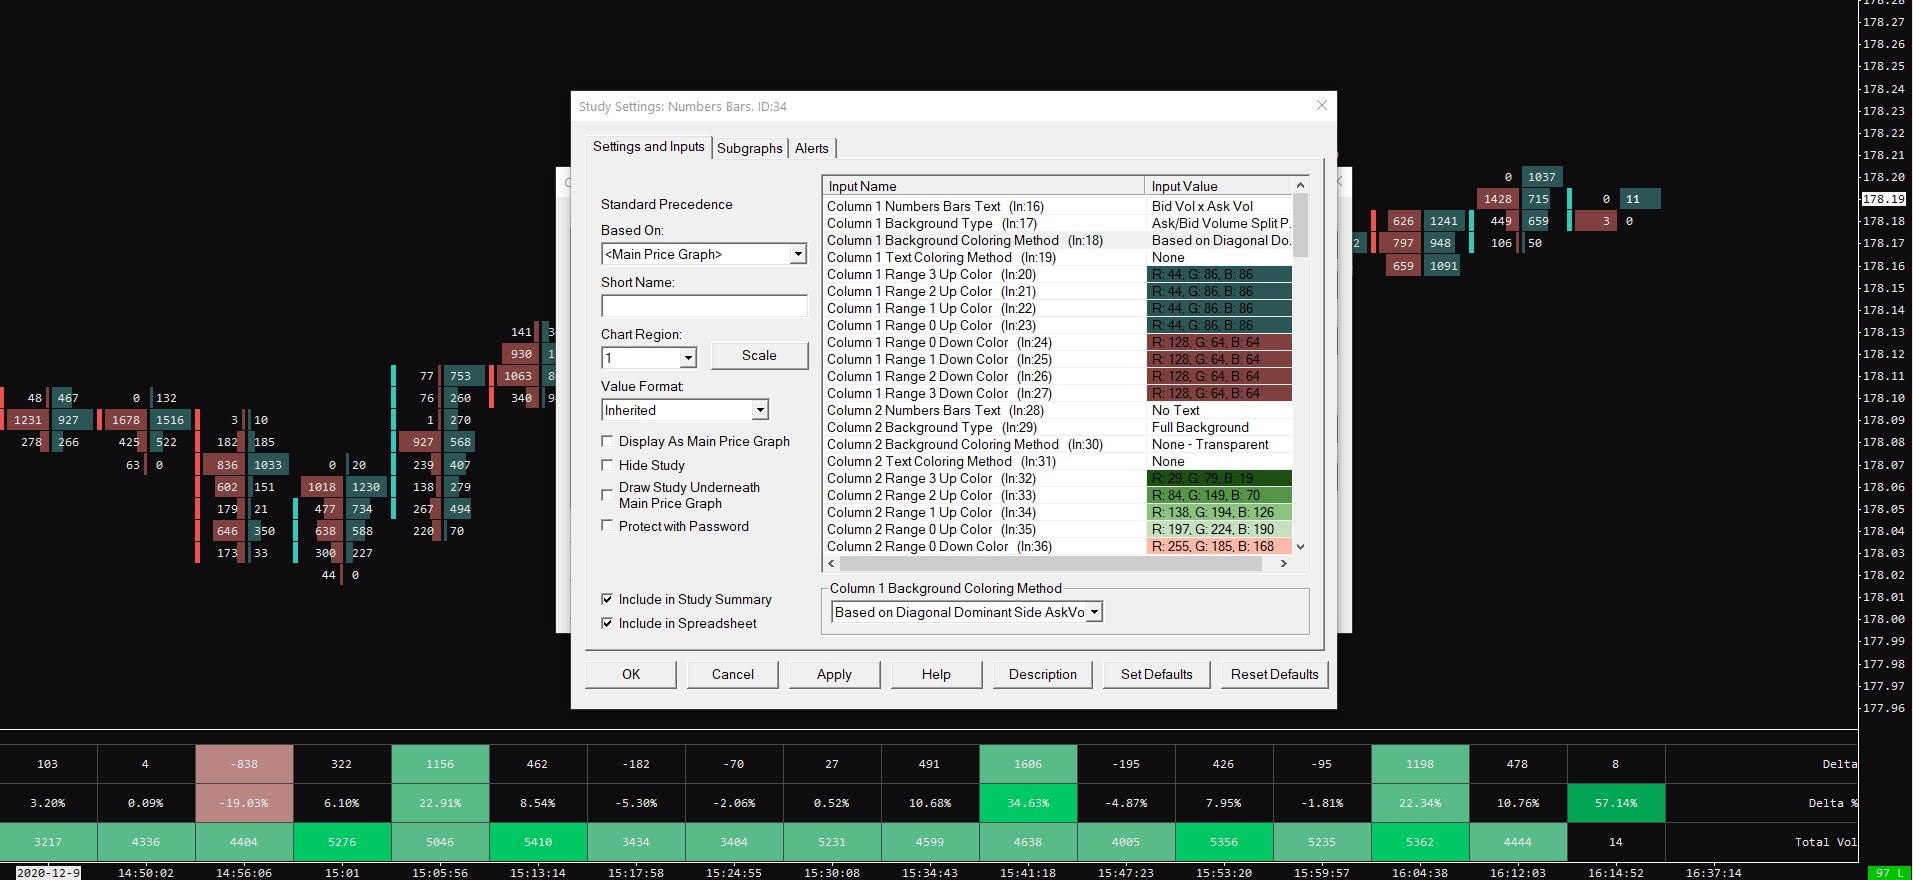The width and height of the screenshot is (1913, 880).
Task: Open the Based On dropdown
Action: (x=797, y=254)
